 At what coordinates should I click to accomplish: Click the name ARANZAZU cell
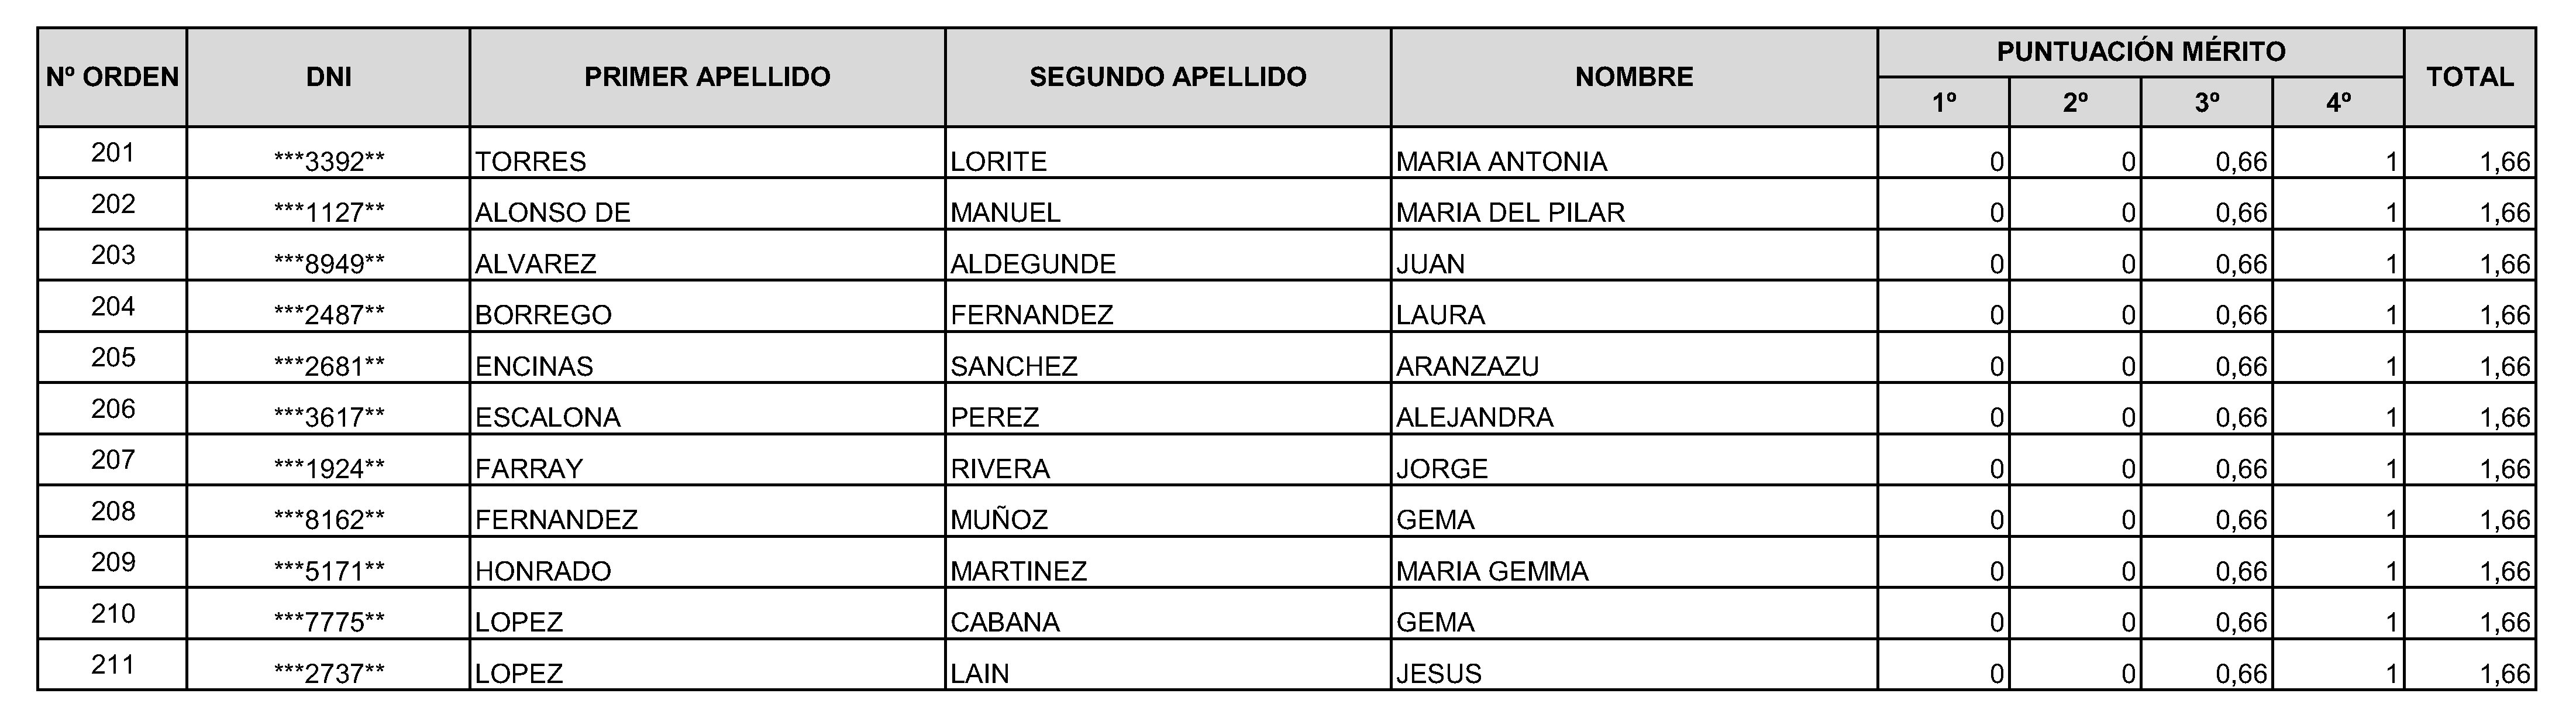click(x=1467, y=366)
